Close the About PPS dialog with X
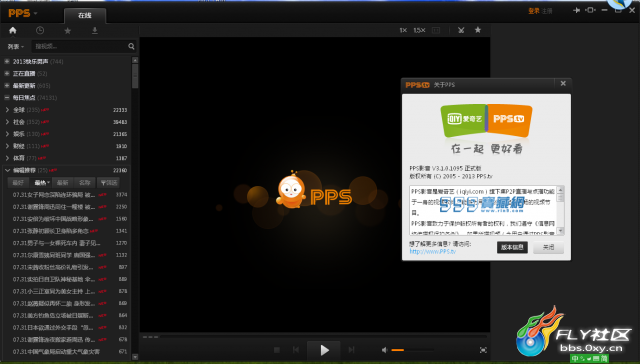Image resolution: width=640 pixels, height=364 pixels. coord(563,83)
